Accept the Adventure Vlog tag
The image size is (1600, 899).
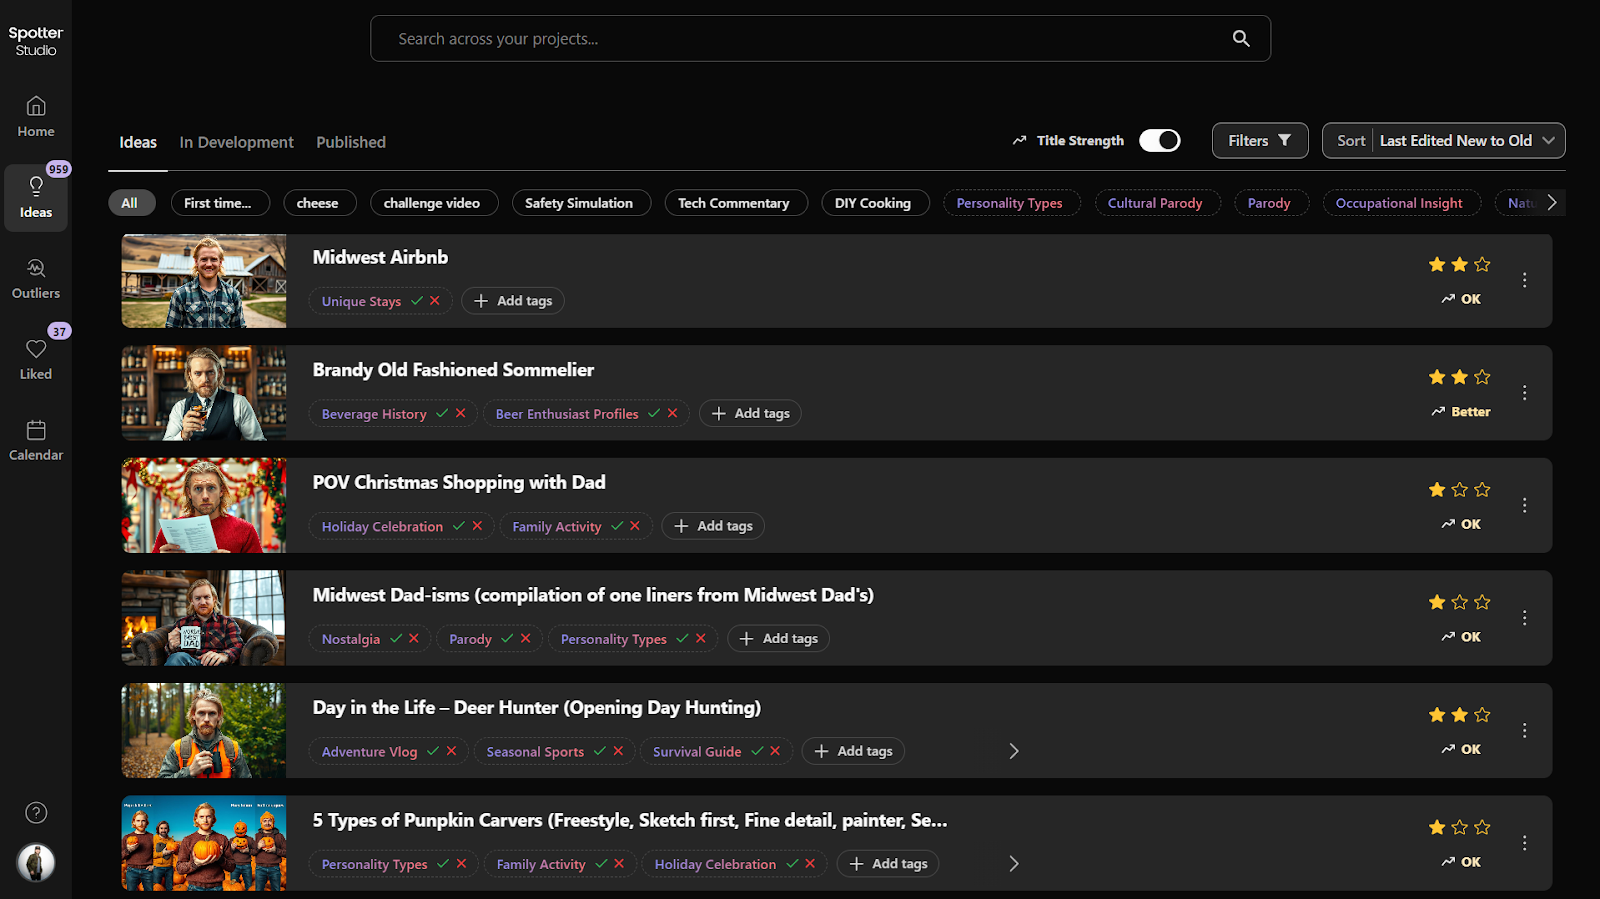[433, 751]
